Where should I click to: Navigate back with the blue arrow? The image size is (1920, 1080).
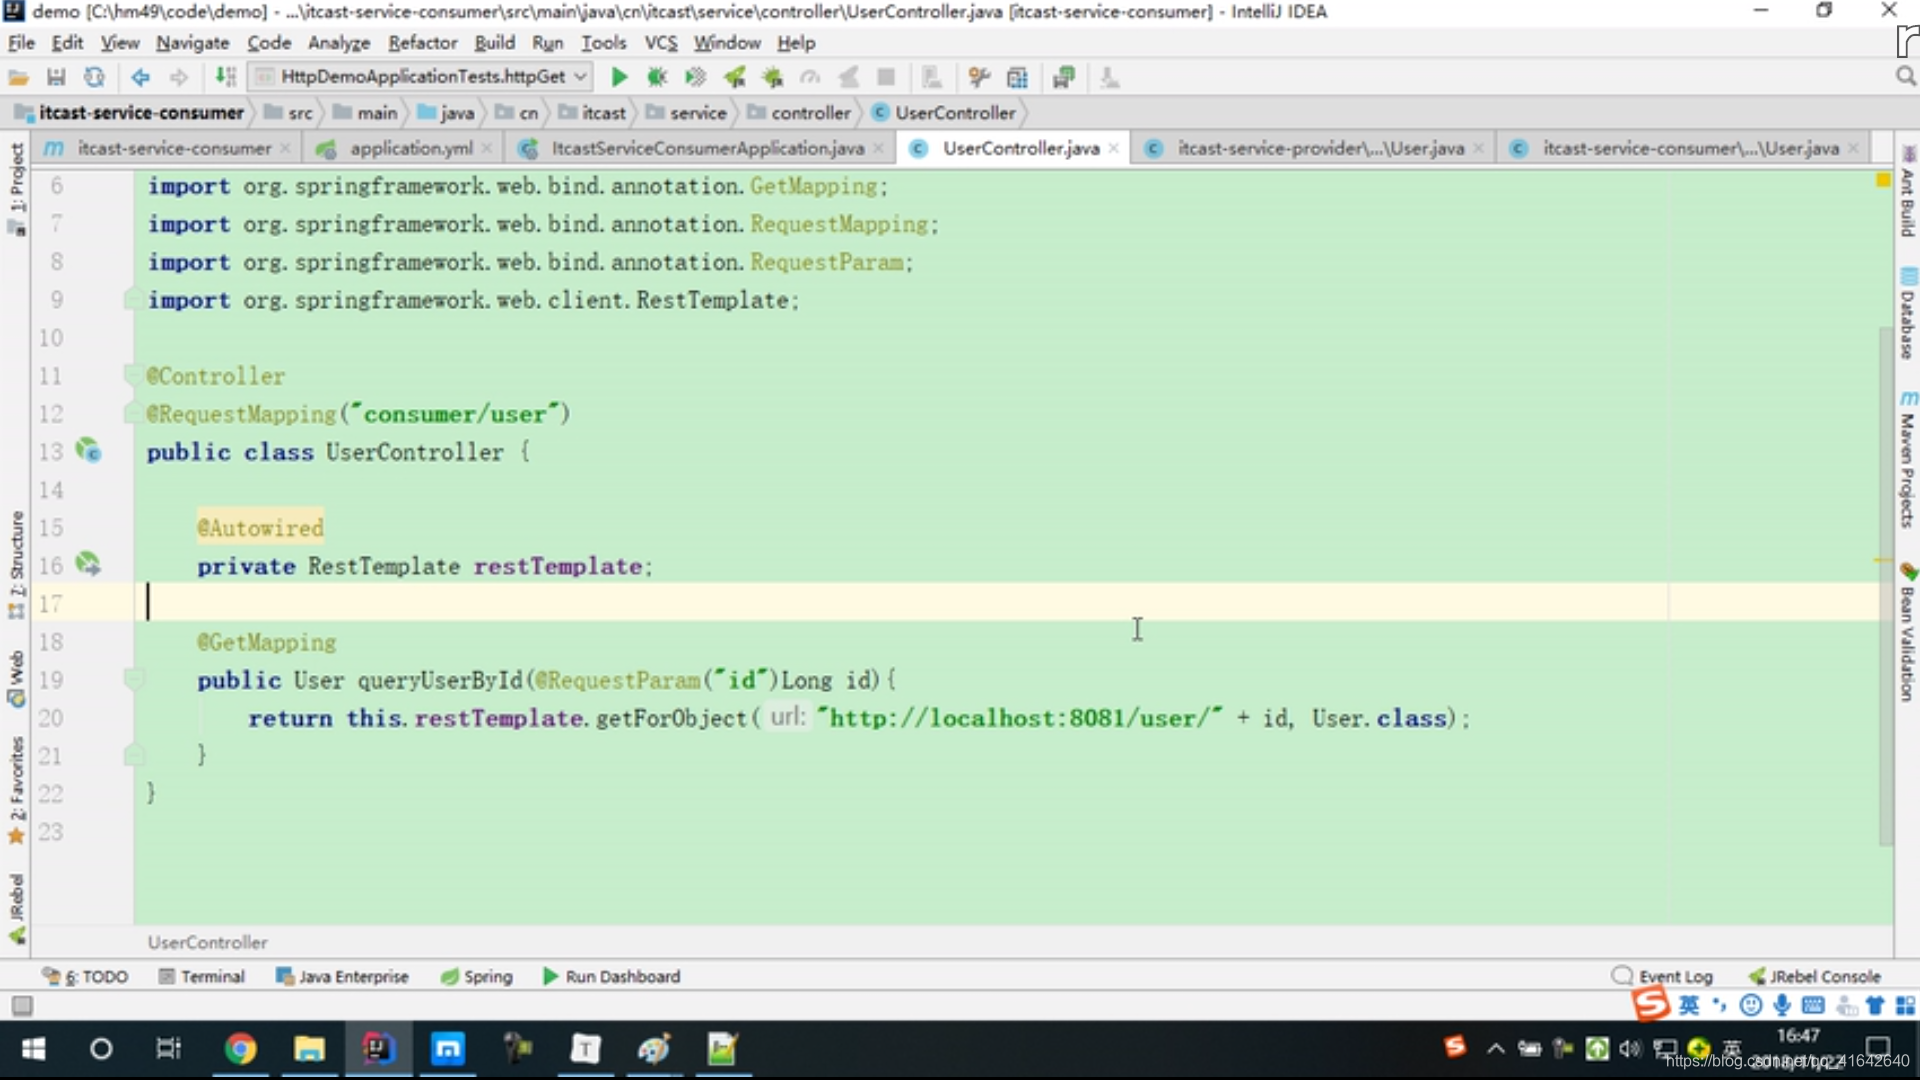(x=140, y=77)
